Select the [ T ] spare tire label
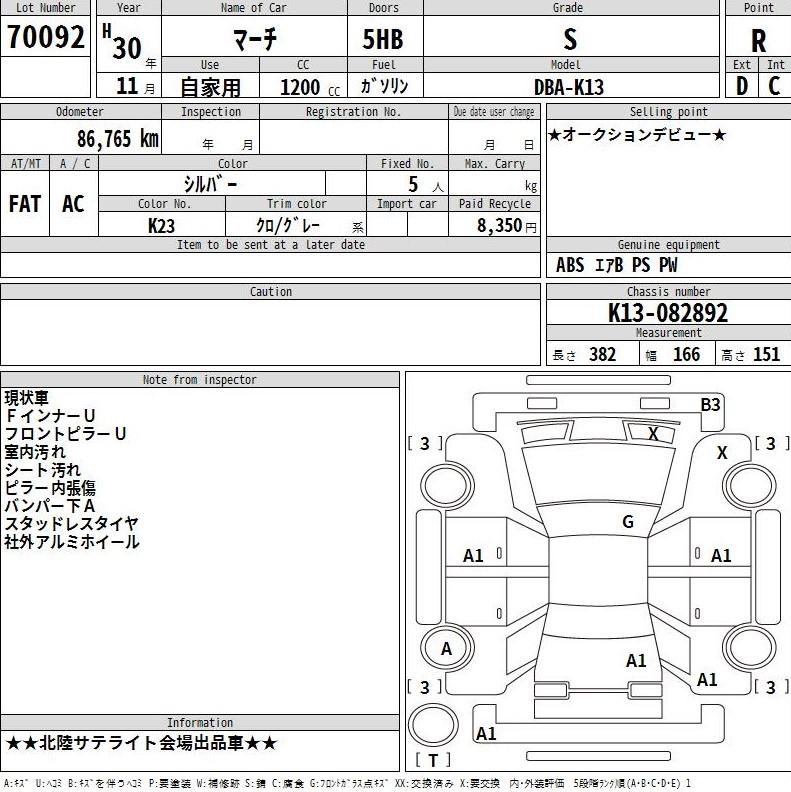Image resolution: width=791 pixels, height=792 pixels. [x=433, y=760]
